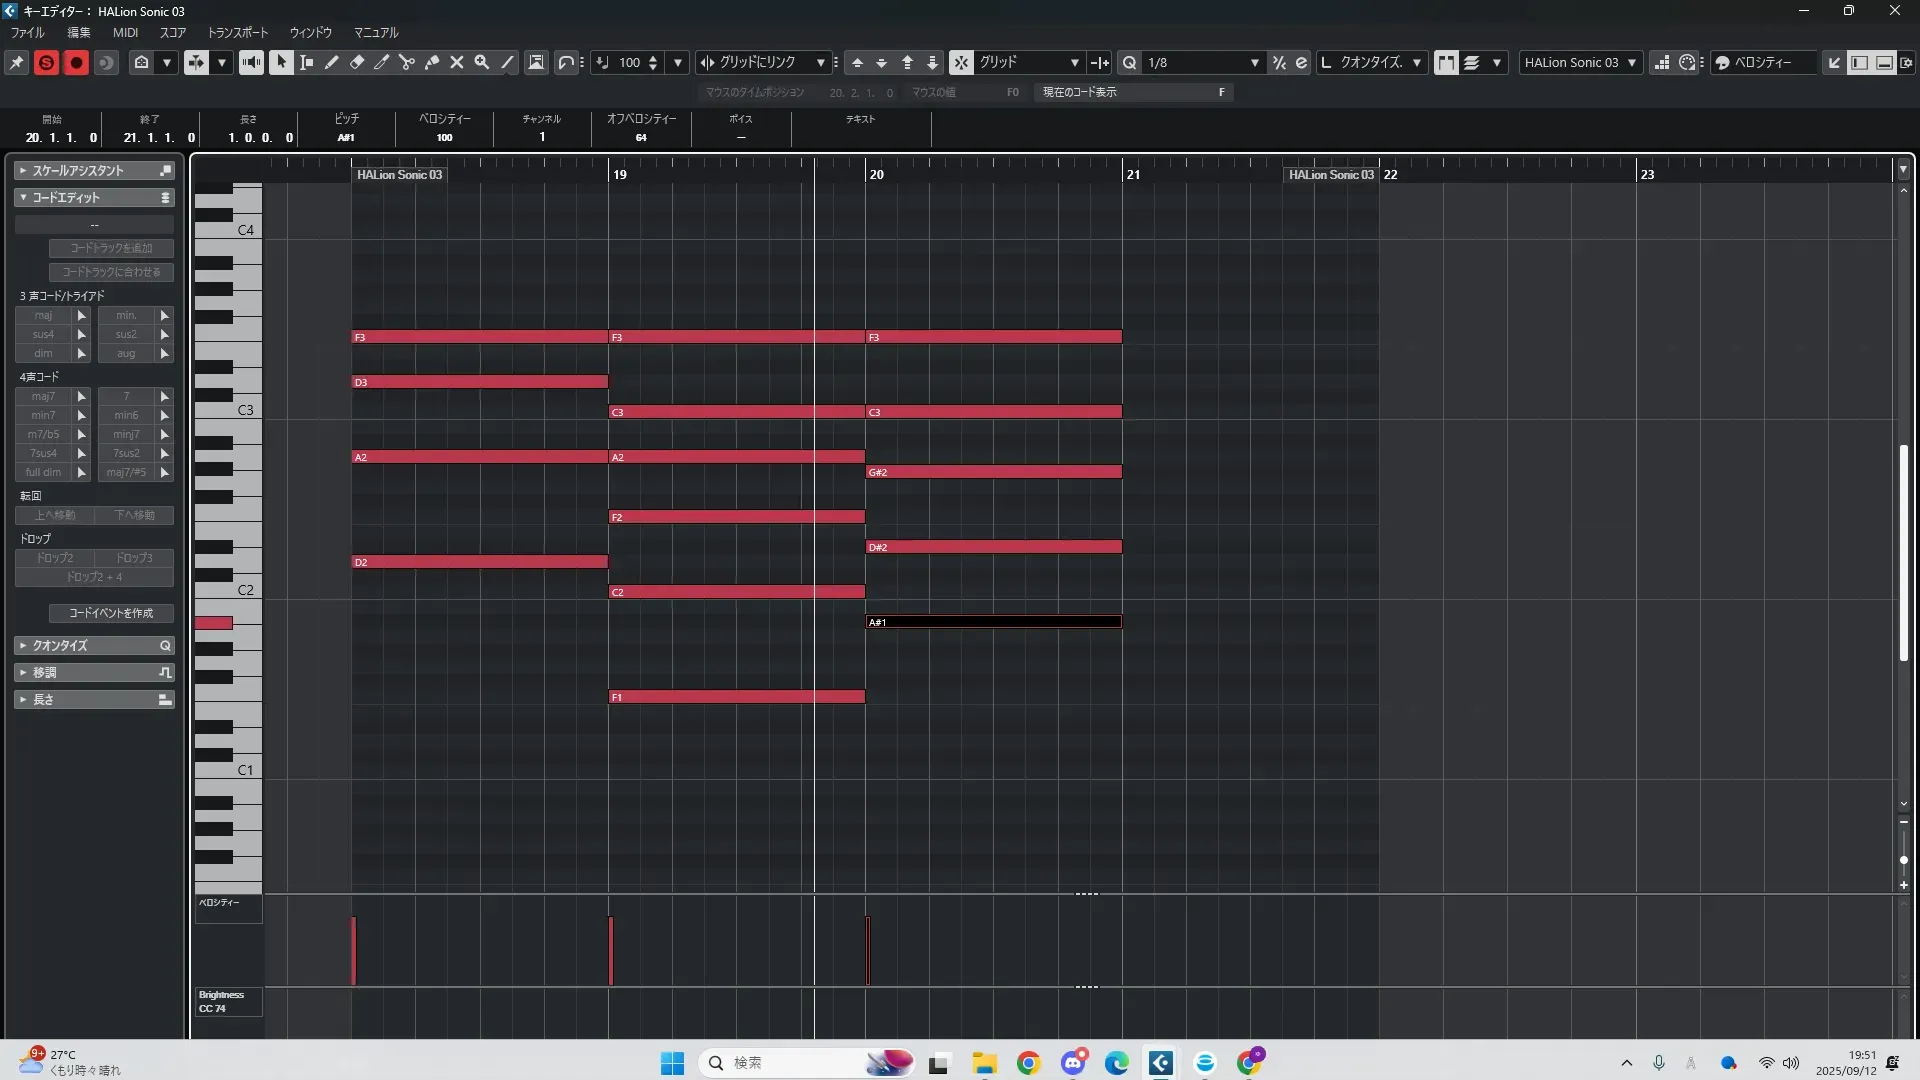Image resolution: width=1920 pixels, height=1080 pixels.
Task: Click the vertical zoom slider handle
Action: [x=1903, y=860]
